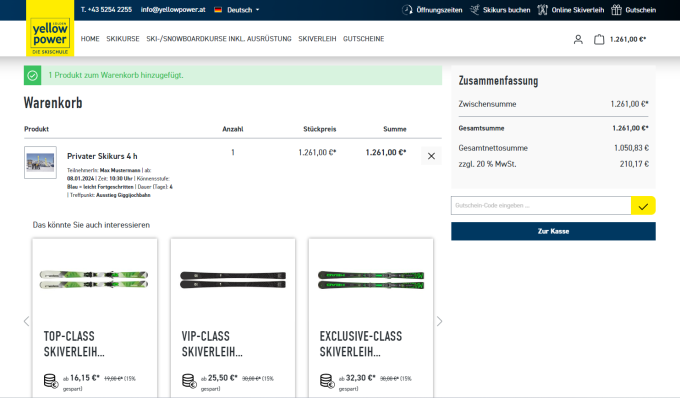
Task: Click the info@yellowpower.at email link
Action: [173, 10]
